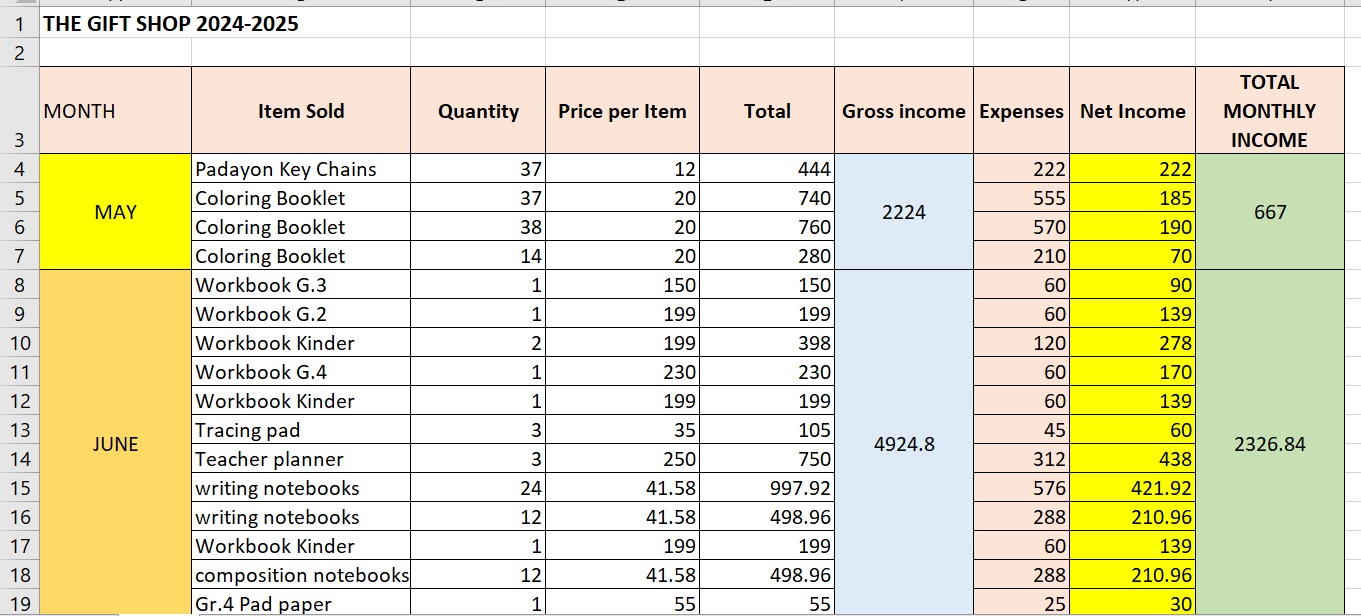This screenshot has height=616, width=1361.
Task: Select the "Gr.4 Pad paper" cell
Action: 263,604
